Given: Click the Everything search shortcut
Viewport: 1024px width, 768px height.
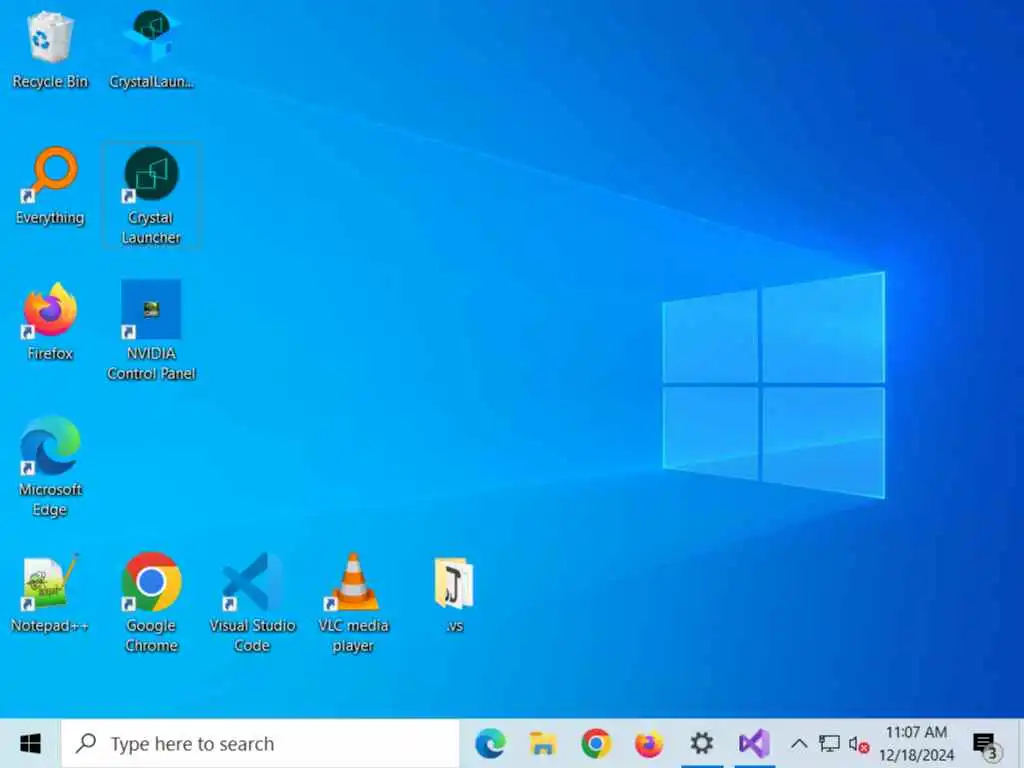Looking at the screenshot, I should pyautogui.click(x=50, y=186).
